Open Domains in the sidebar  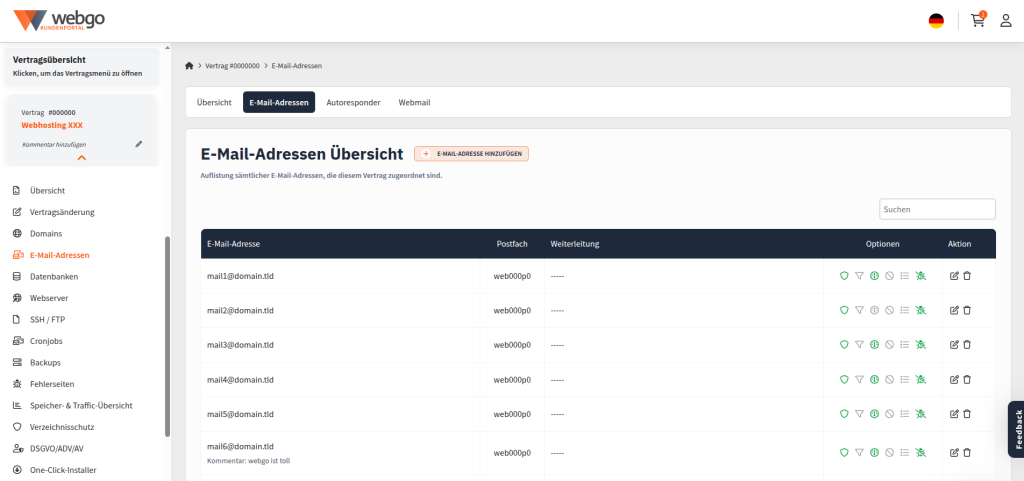point(46,234)
